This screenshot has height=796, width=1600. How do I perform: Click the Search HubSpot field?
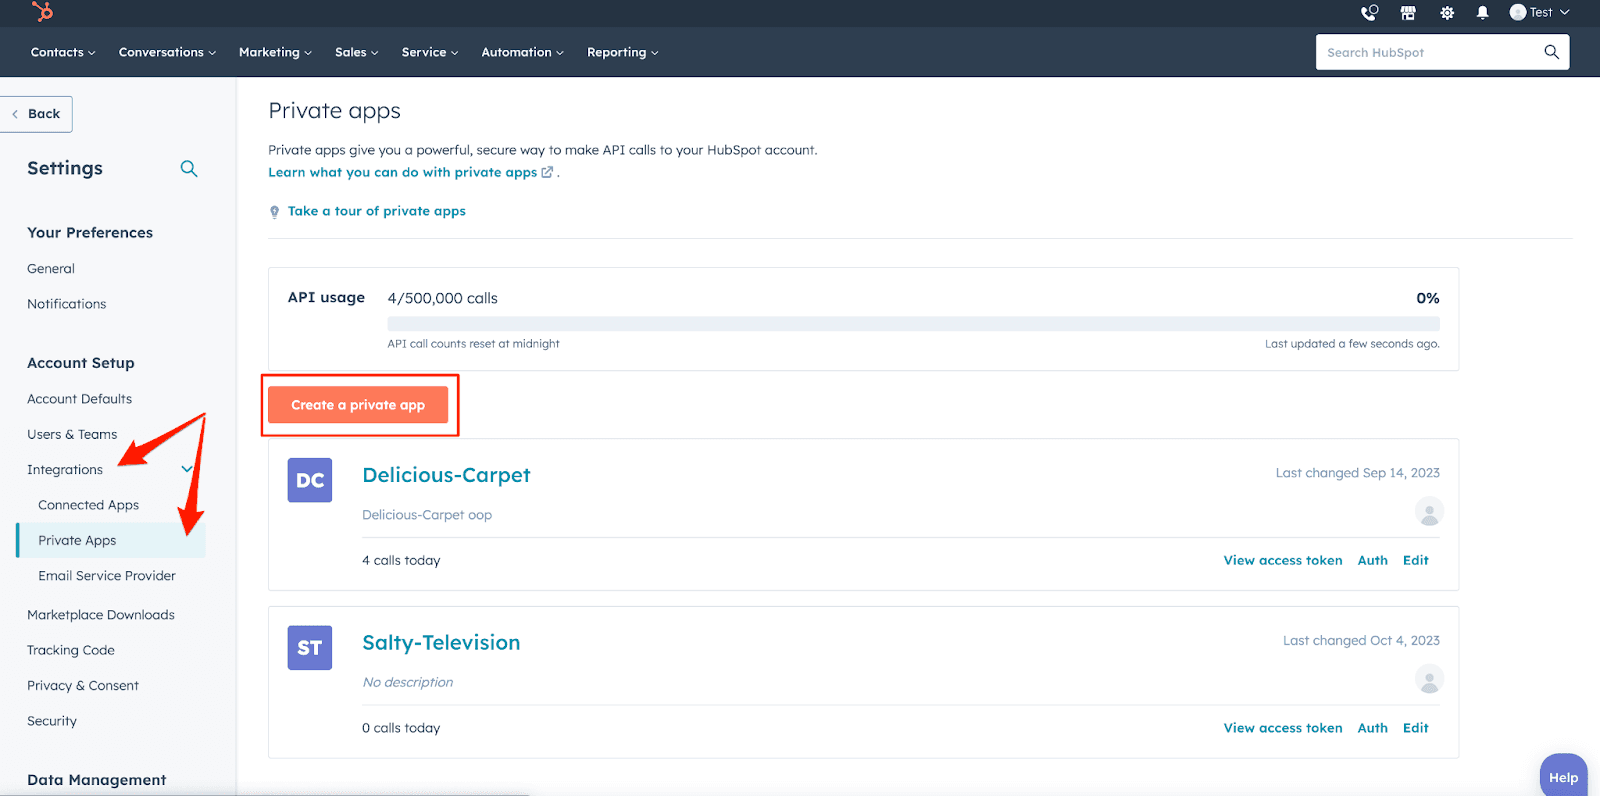(1430, 52)
